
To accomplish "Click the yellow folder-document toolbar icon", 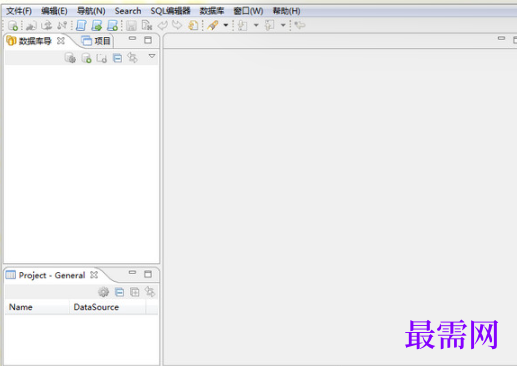I will click(193, 25).
